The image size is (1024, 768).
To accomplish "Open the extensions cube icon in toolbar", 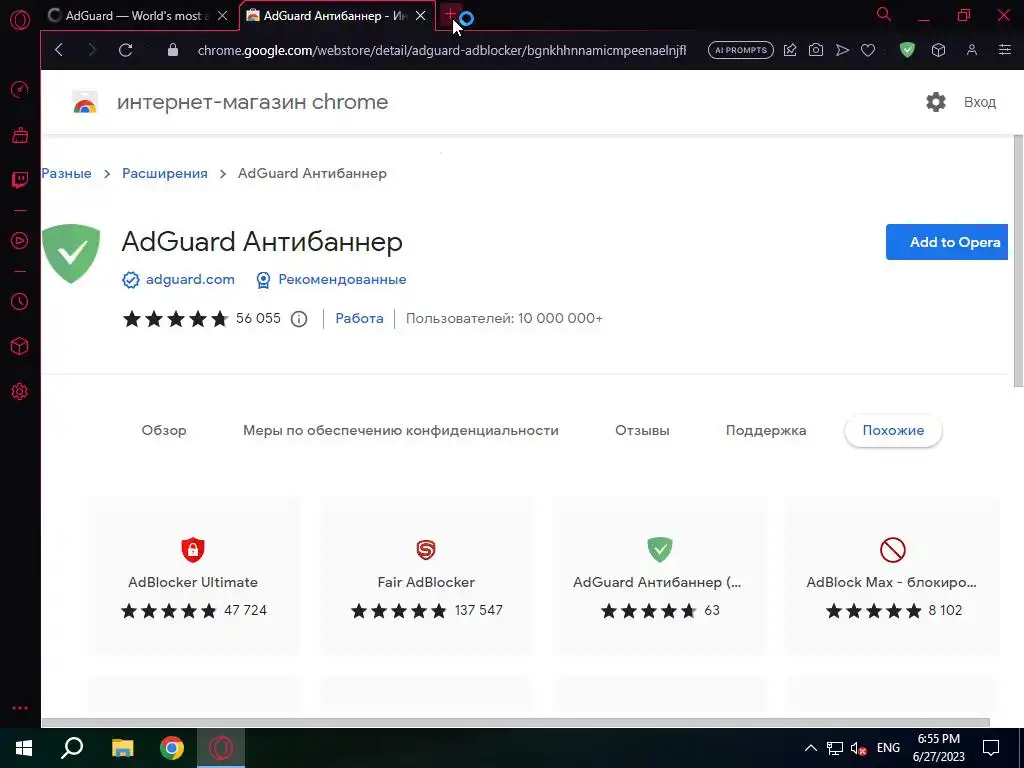I will pos(938,50).
